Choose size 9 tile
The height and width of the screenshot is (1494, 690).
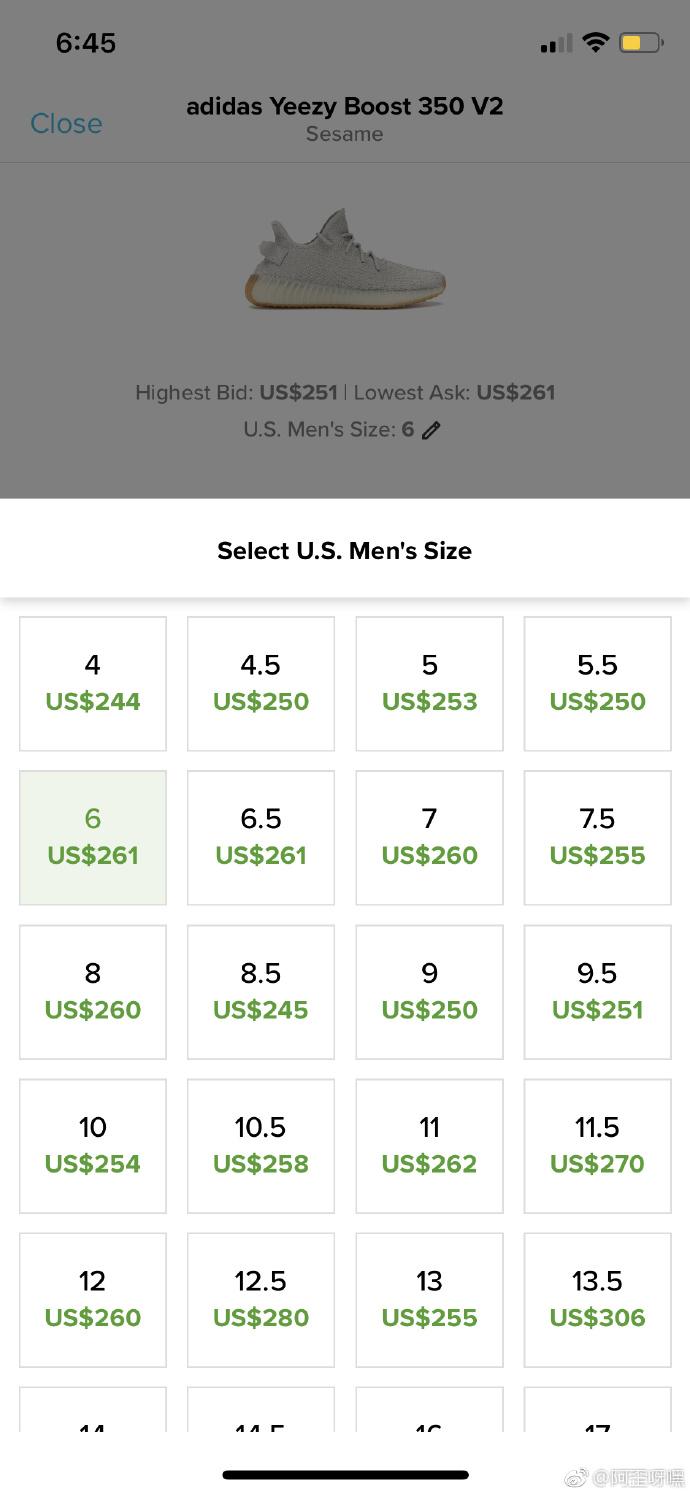[429, 991]
